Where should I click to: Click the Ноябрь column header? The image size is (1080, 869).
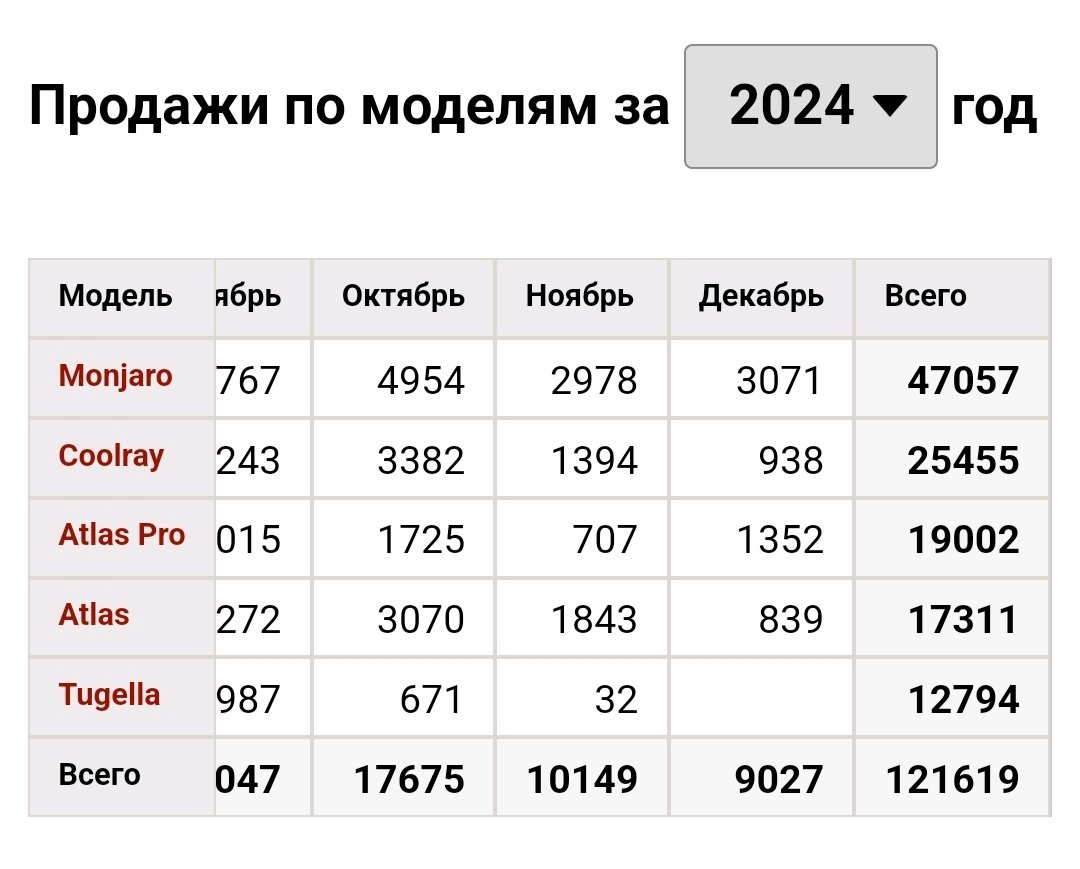[580, 296]
